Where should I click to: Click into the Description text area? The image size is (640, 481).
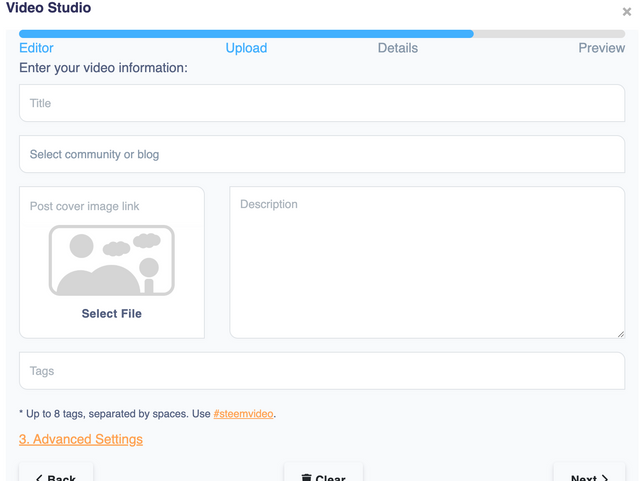click(427, 262)
